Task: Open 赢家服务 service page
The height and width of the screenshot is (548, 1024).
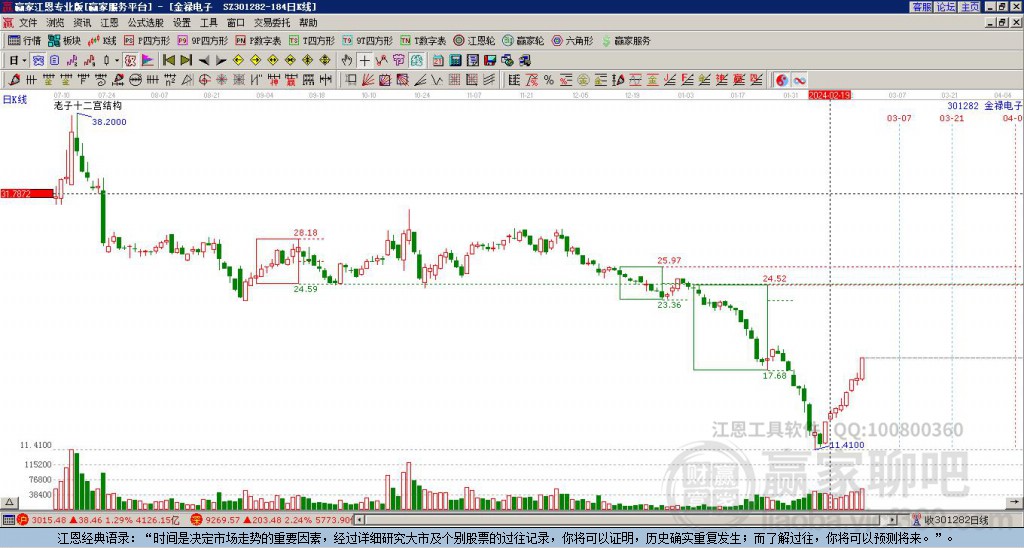Action: (626, 41)
